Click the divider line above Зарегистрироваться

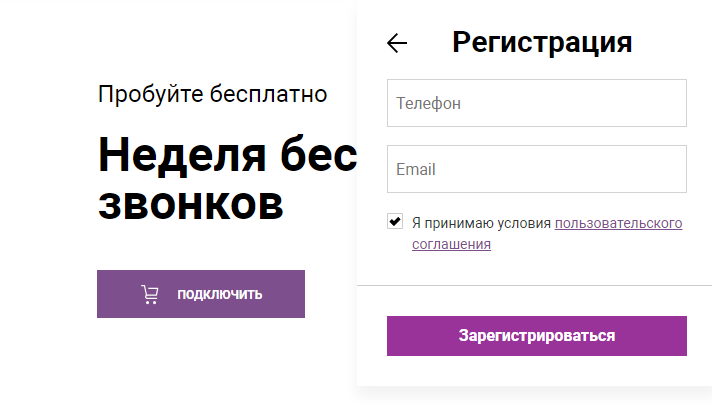click(536, 286)
